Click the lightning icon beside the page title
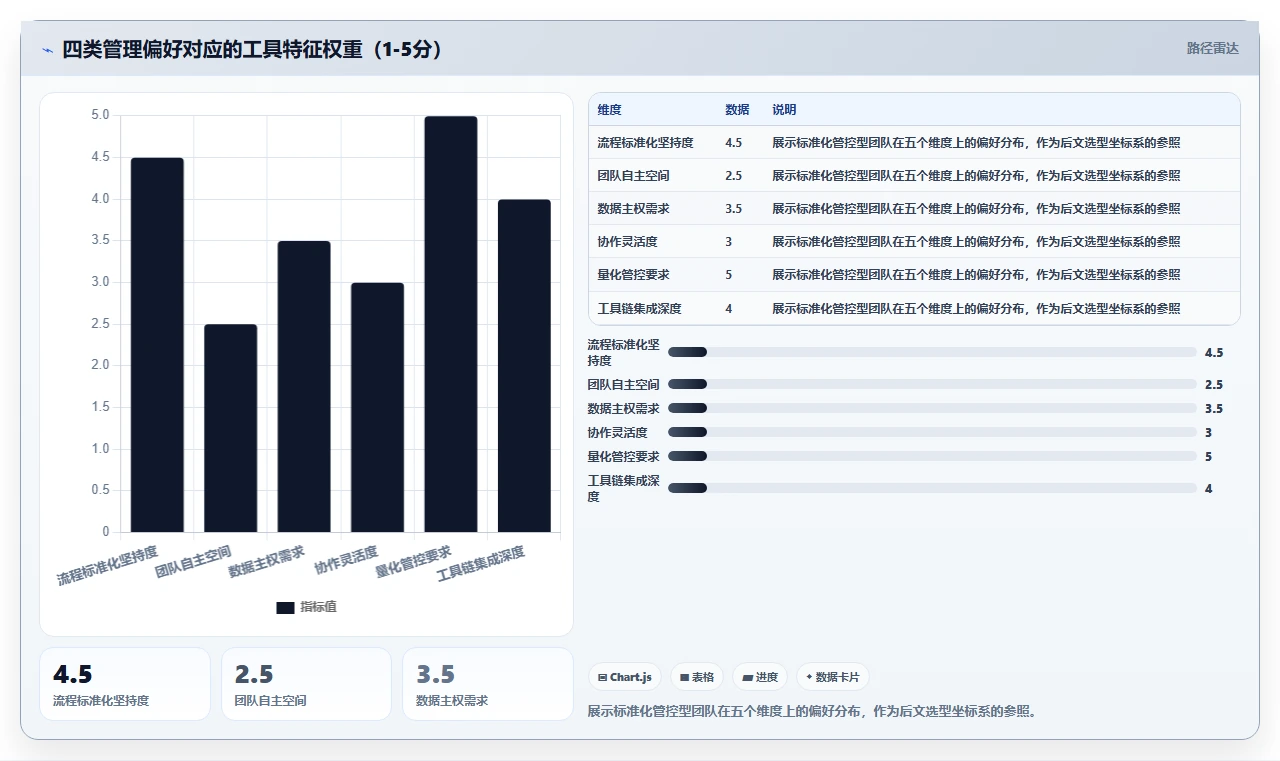The image size is (1280, 761). 47,50
